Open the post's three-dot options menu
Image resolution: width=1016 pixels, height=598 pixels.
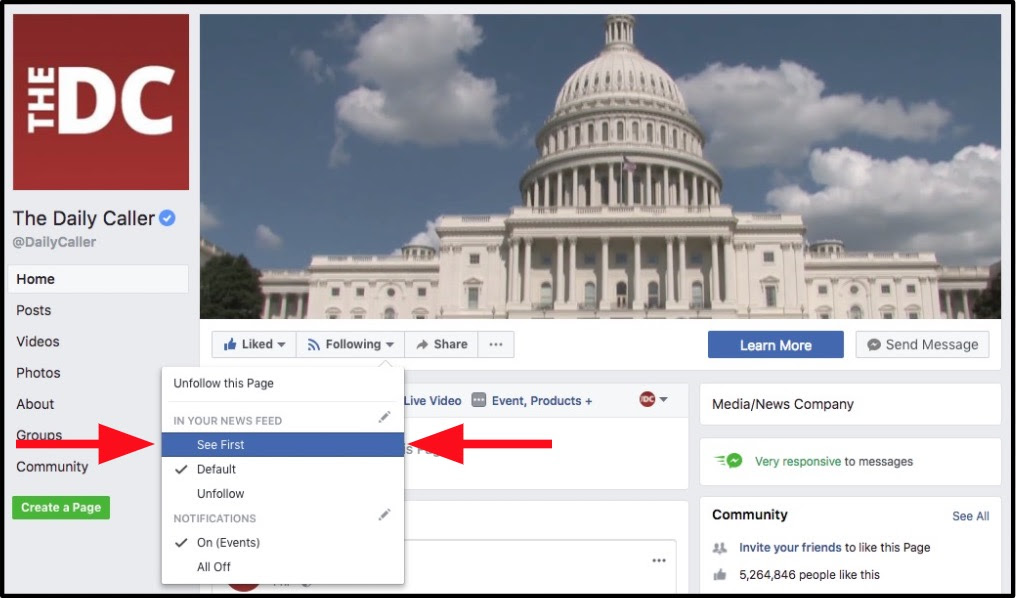[659, 560]
